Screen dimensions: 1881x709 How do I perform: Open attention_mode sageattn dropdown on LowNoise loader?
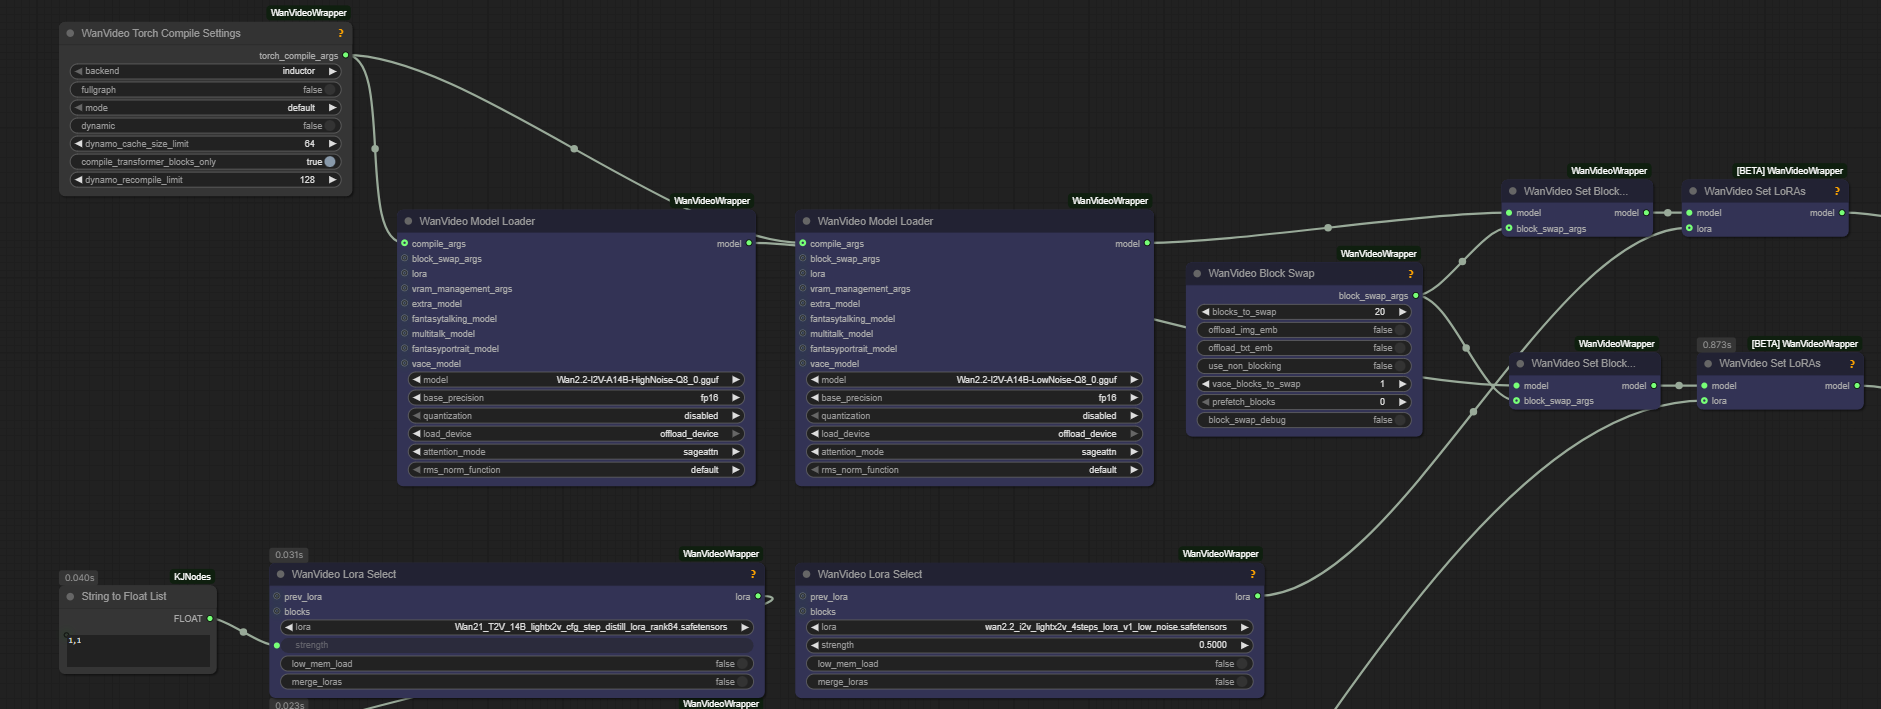click(975, 451)
